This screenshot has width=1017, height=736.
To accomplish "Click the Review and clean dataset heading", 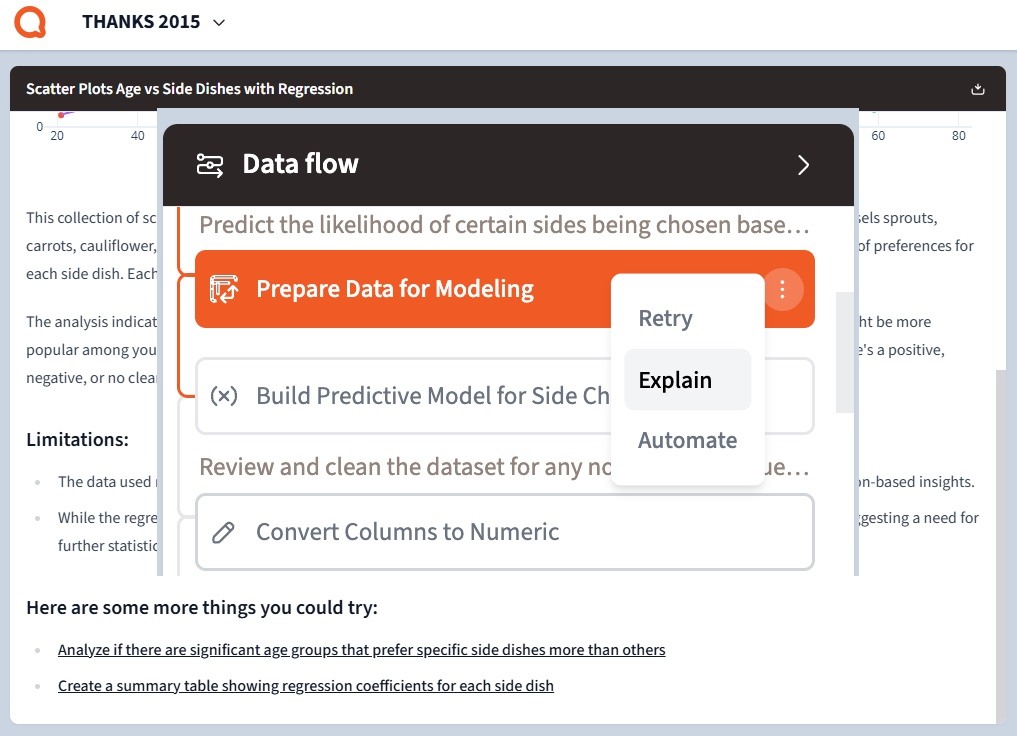I will 400,467.
